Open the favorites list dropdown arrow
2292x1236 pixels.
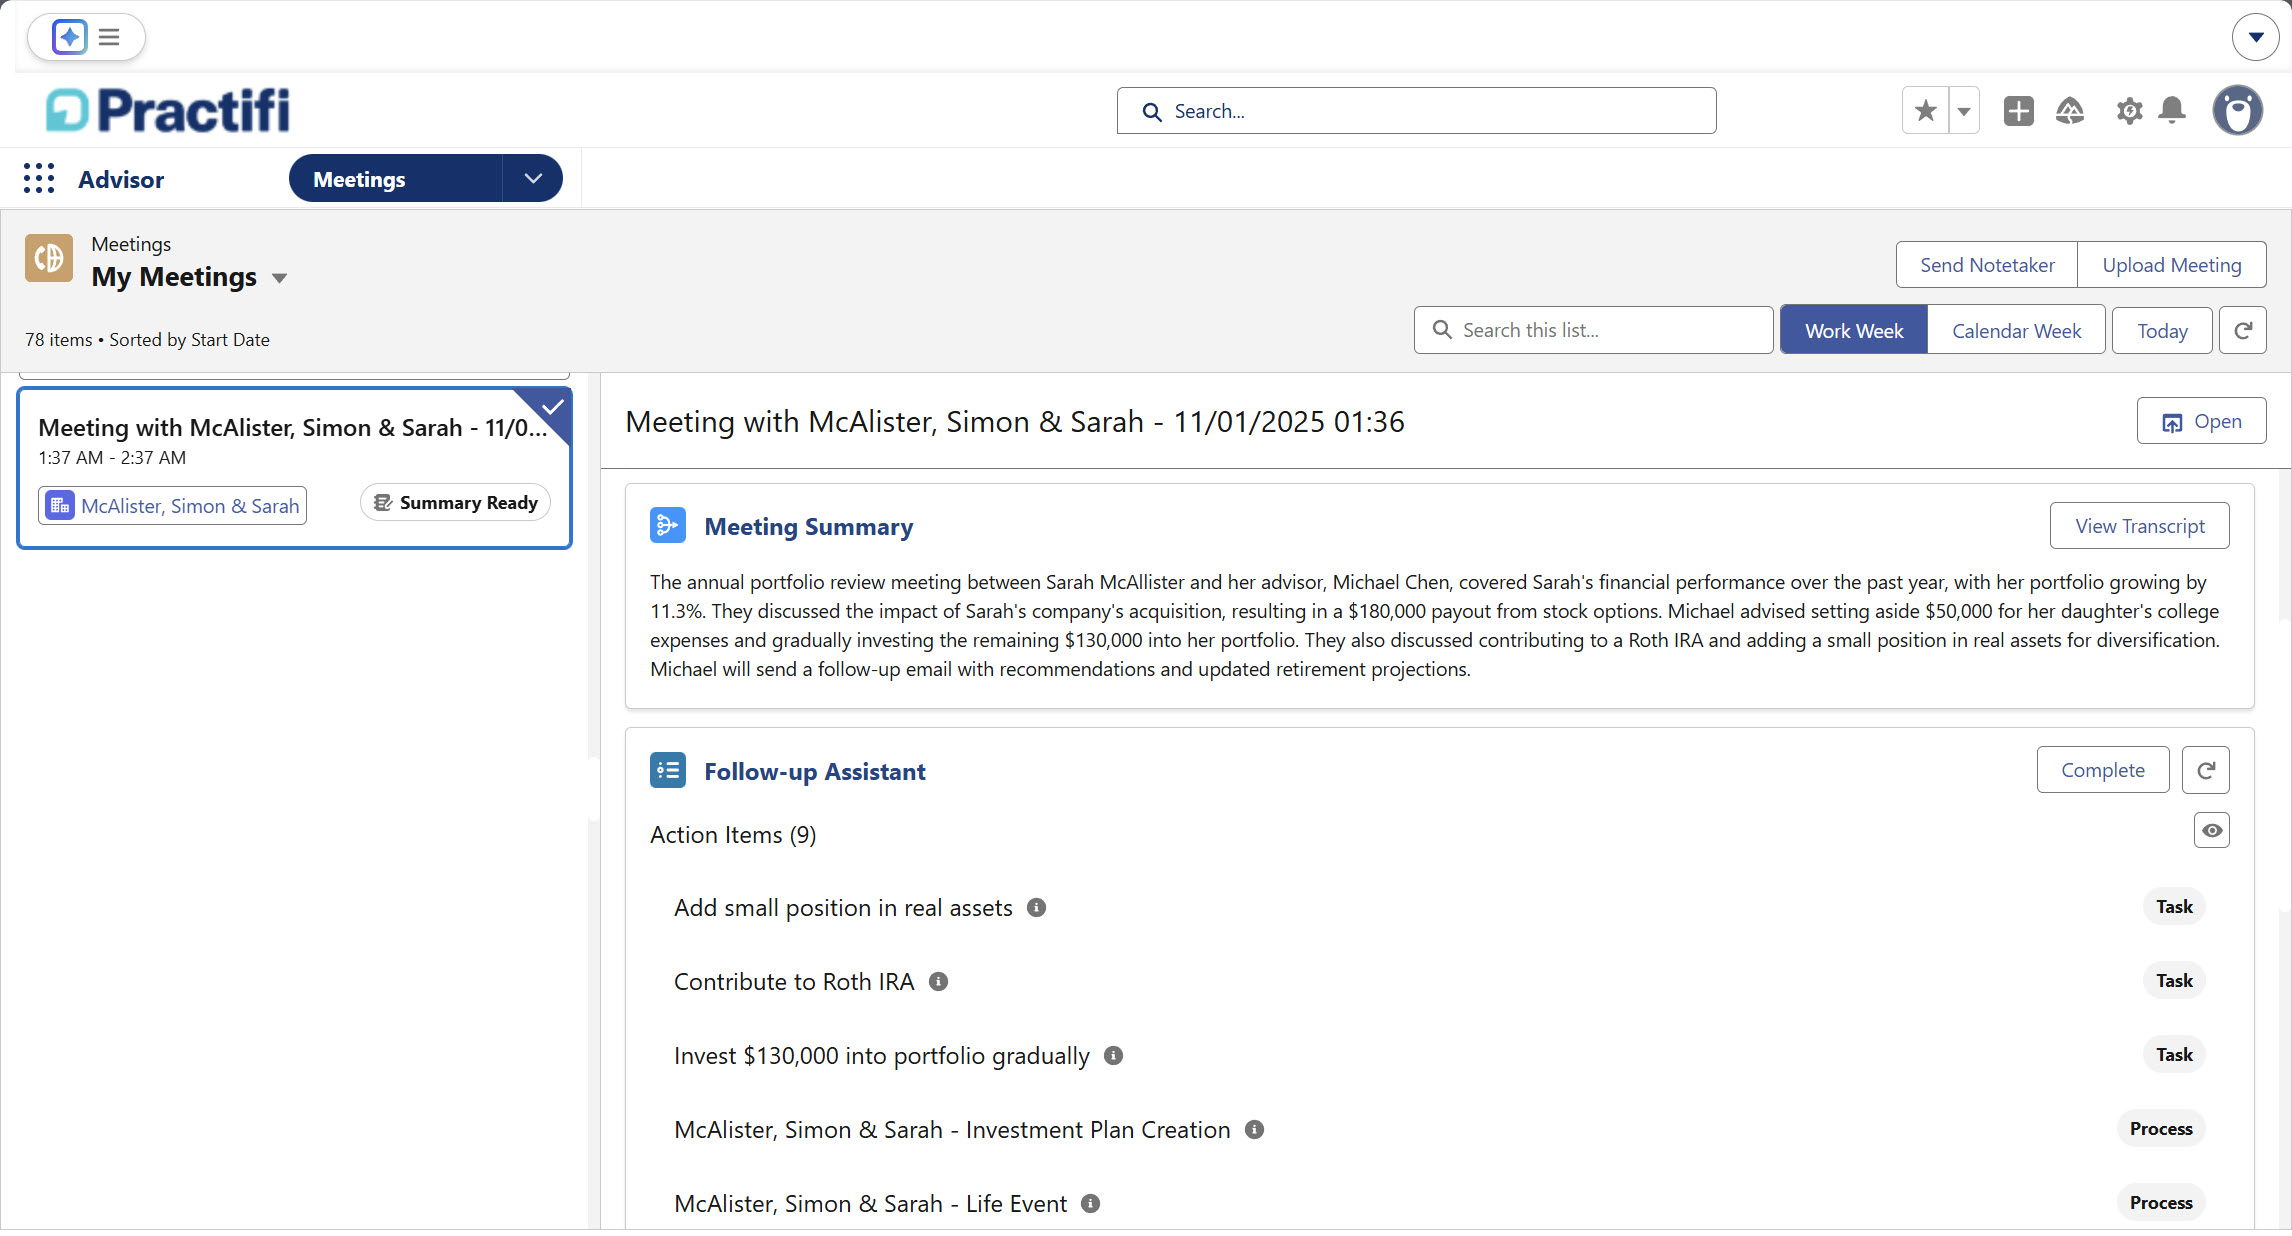1964,110
